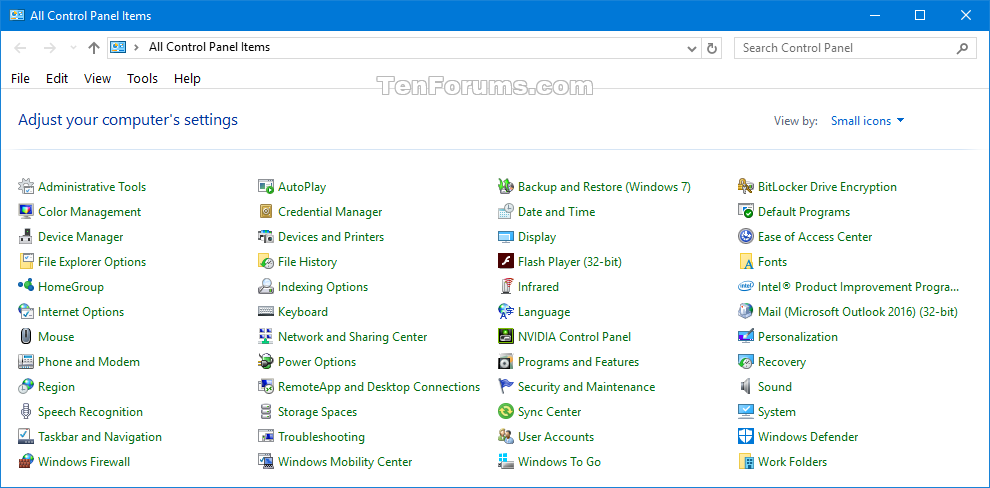Click the Device Manager icon
990x488 pixels.
click(26, 237)
